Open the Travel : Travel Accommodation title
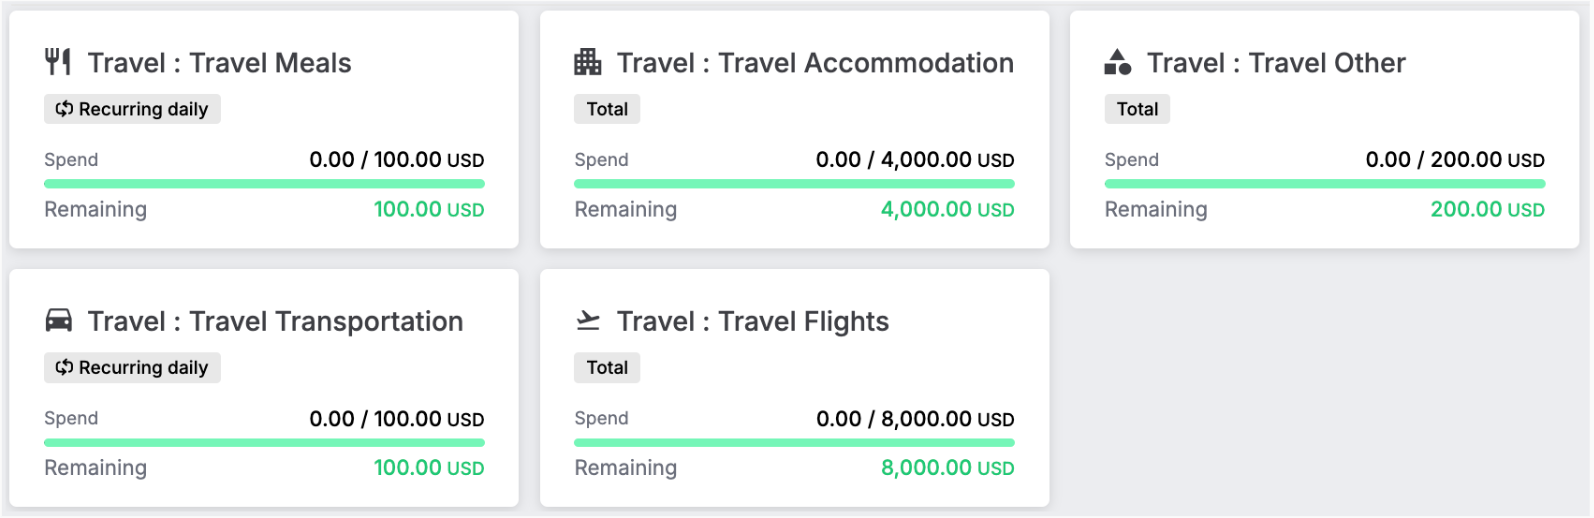This screenshot has height=518, width=1594. [815, 63]
